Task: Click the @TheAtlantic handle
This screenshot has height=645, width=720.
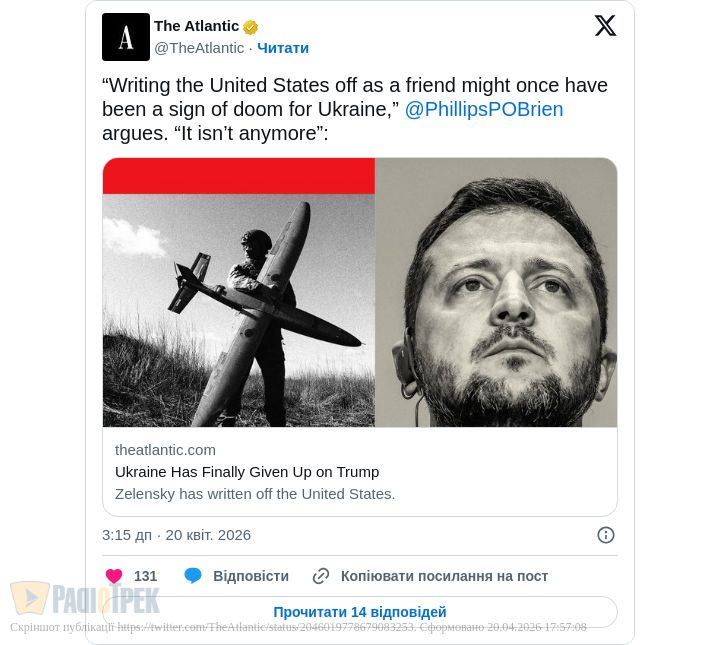Action: pos(199,48)
